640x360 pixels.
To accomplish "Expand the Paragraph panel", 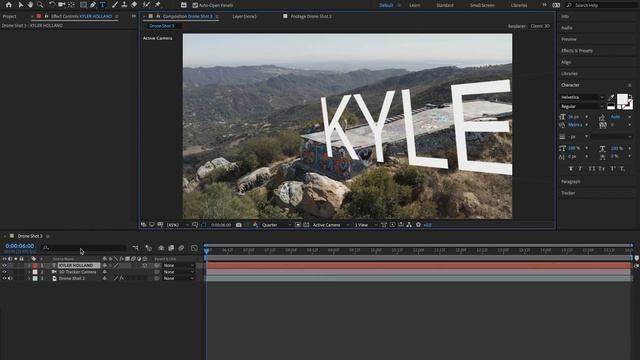I will (x=571, y=181).
